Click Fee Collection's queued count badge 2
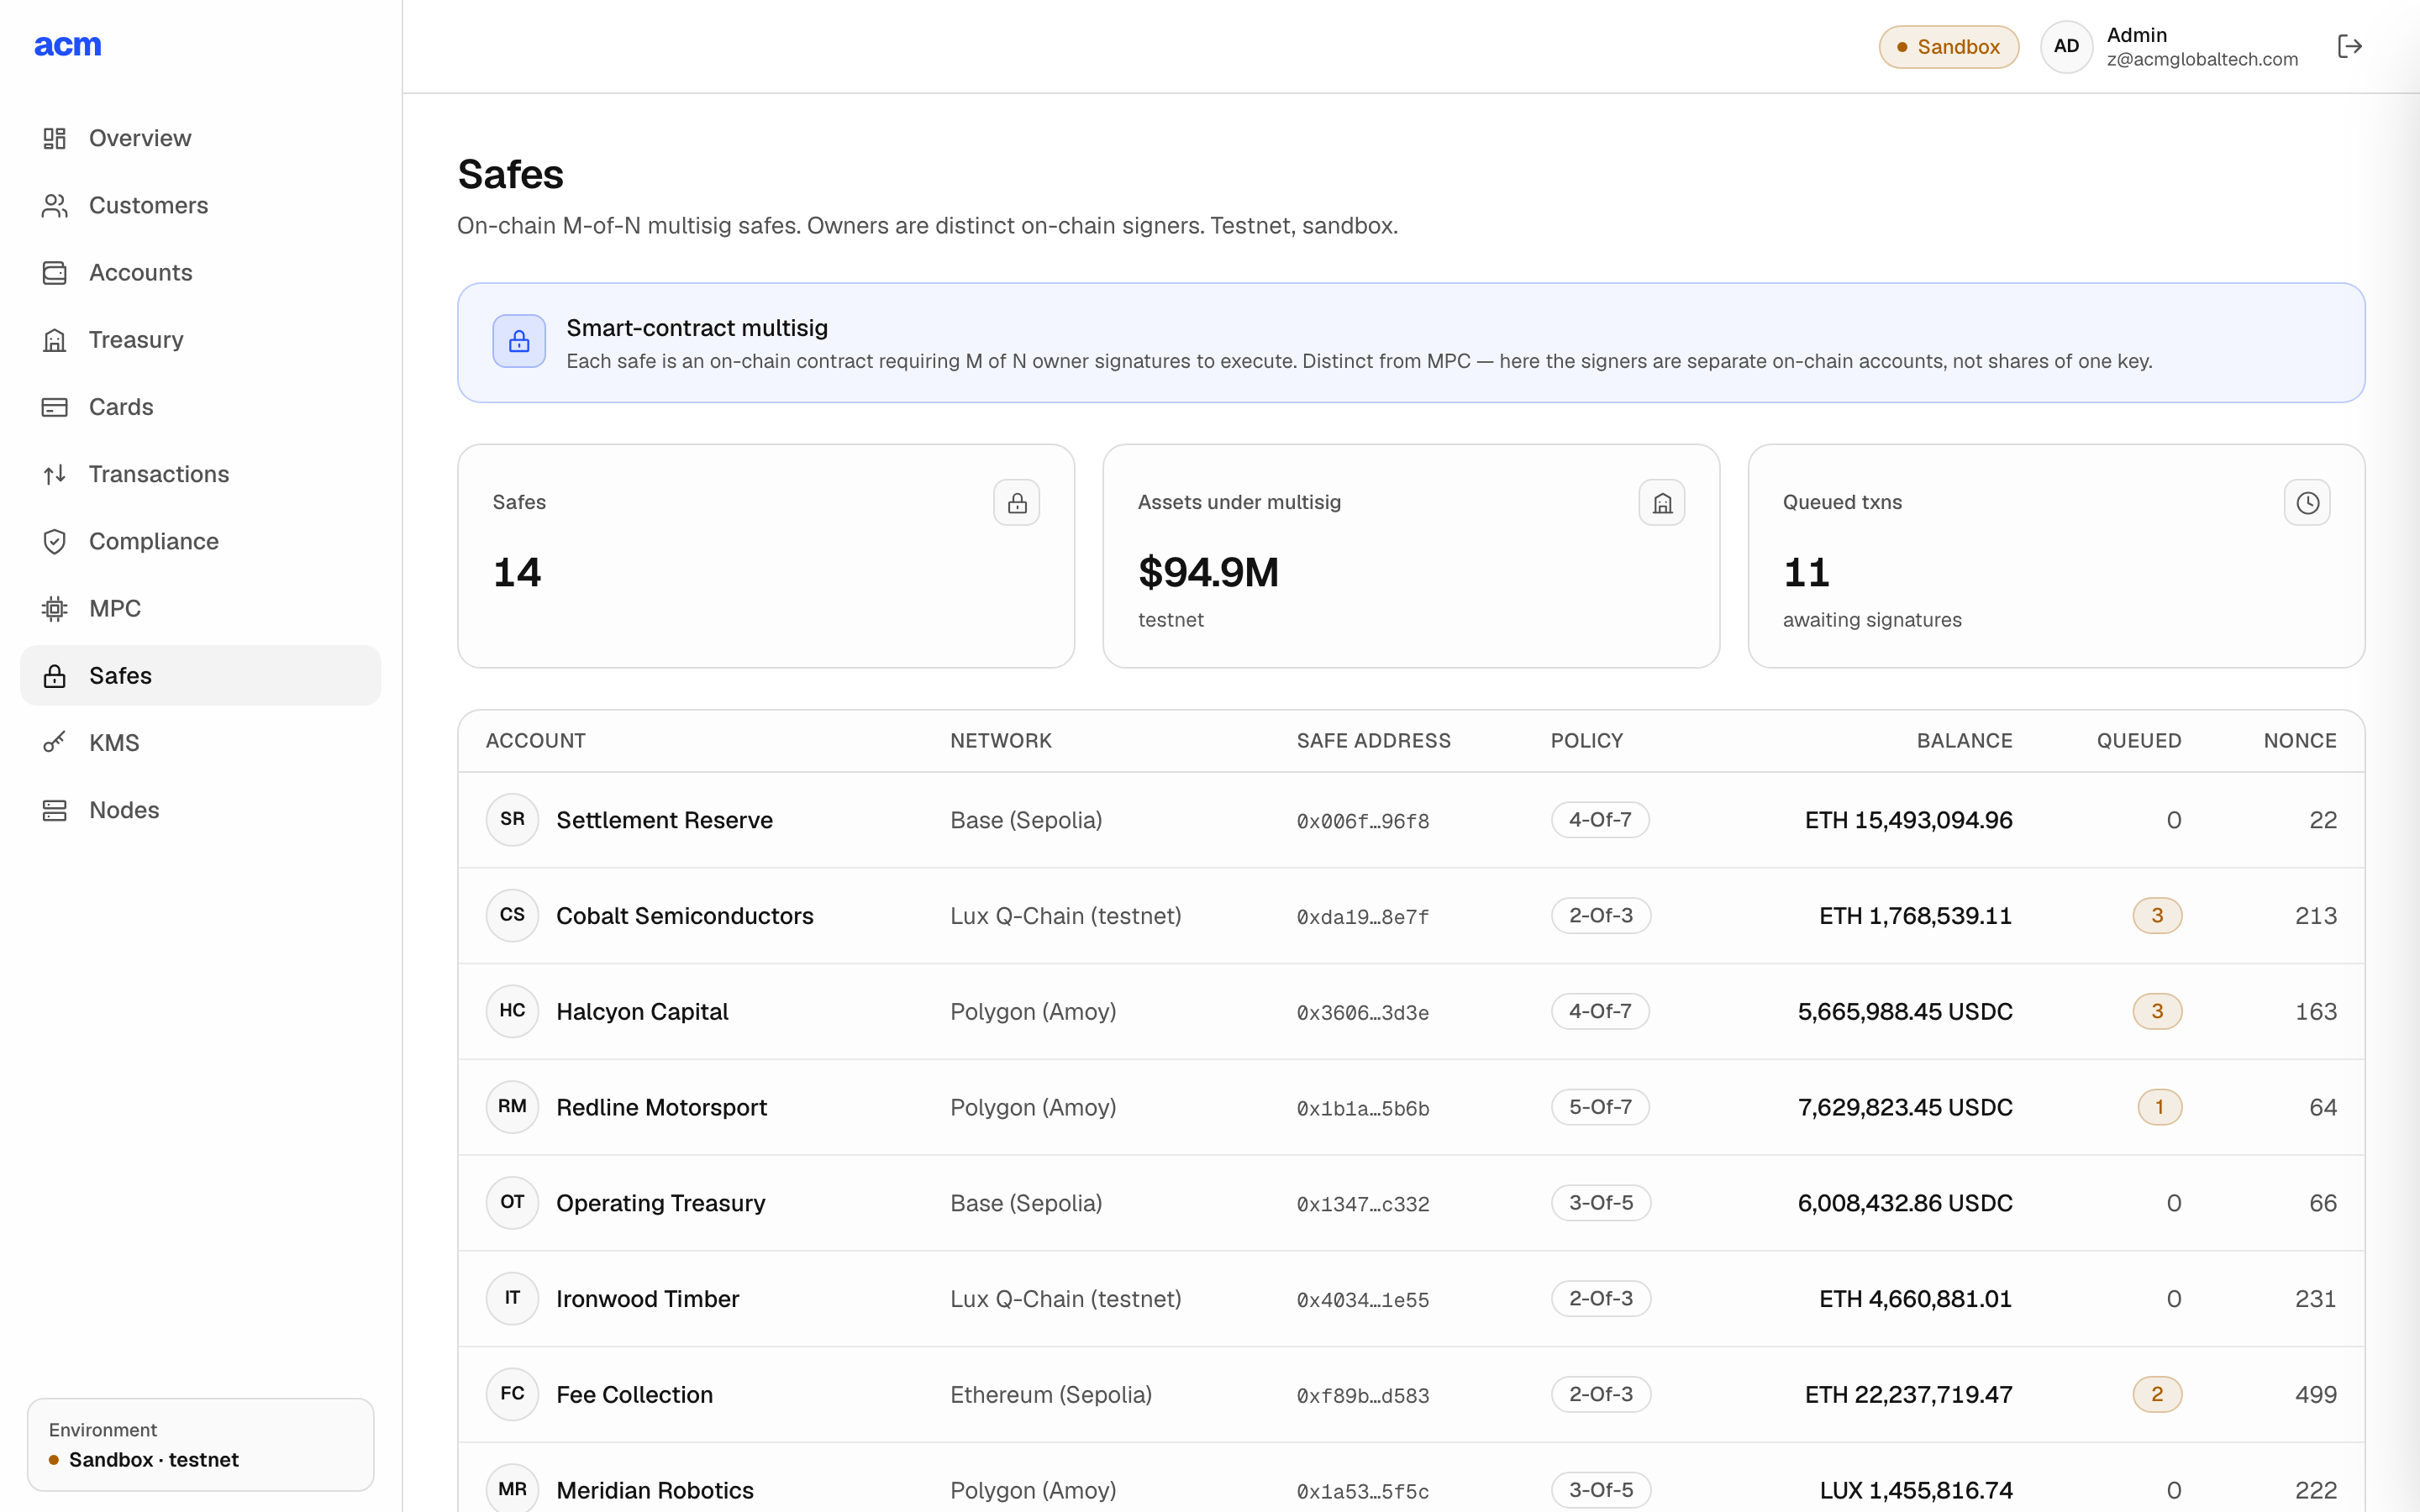This screenshot has height=1512, width=2420. (2157, 1394)
